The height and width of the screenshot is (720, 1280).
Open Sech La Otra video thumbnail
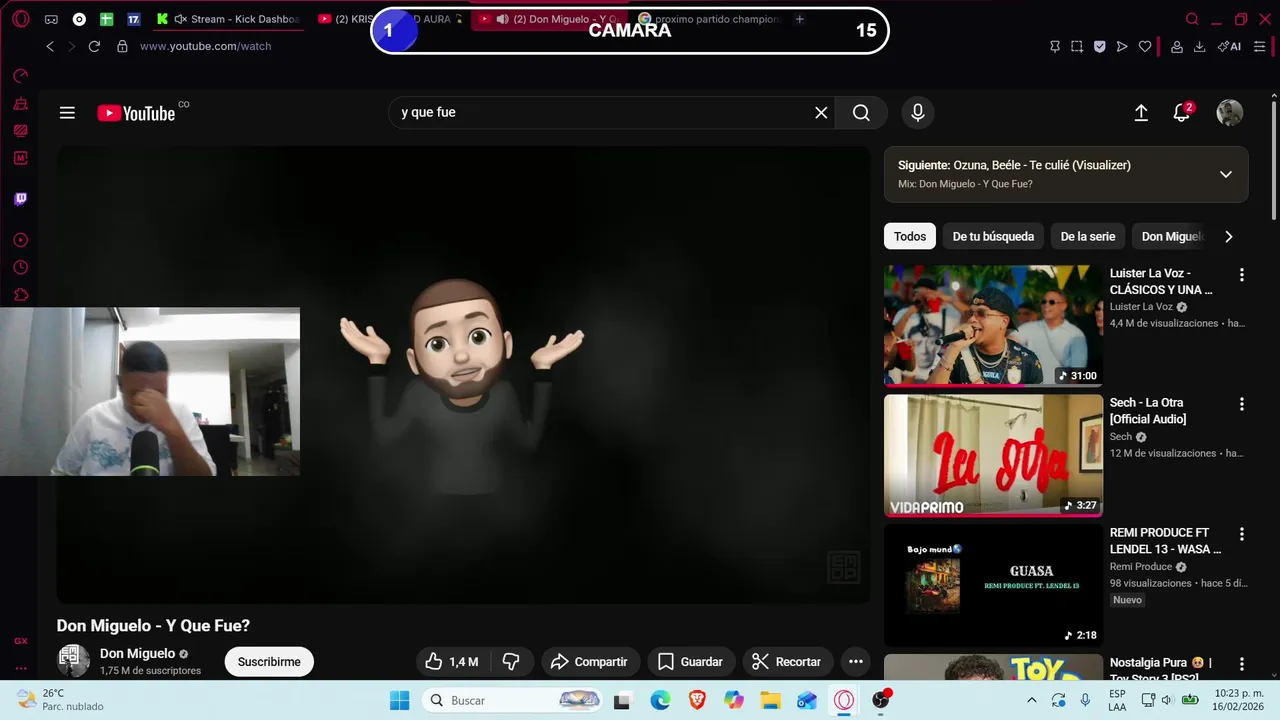click(993, 455)
